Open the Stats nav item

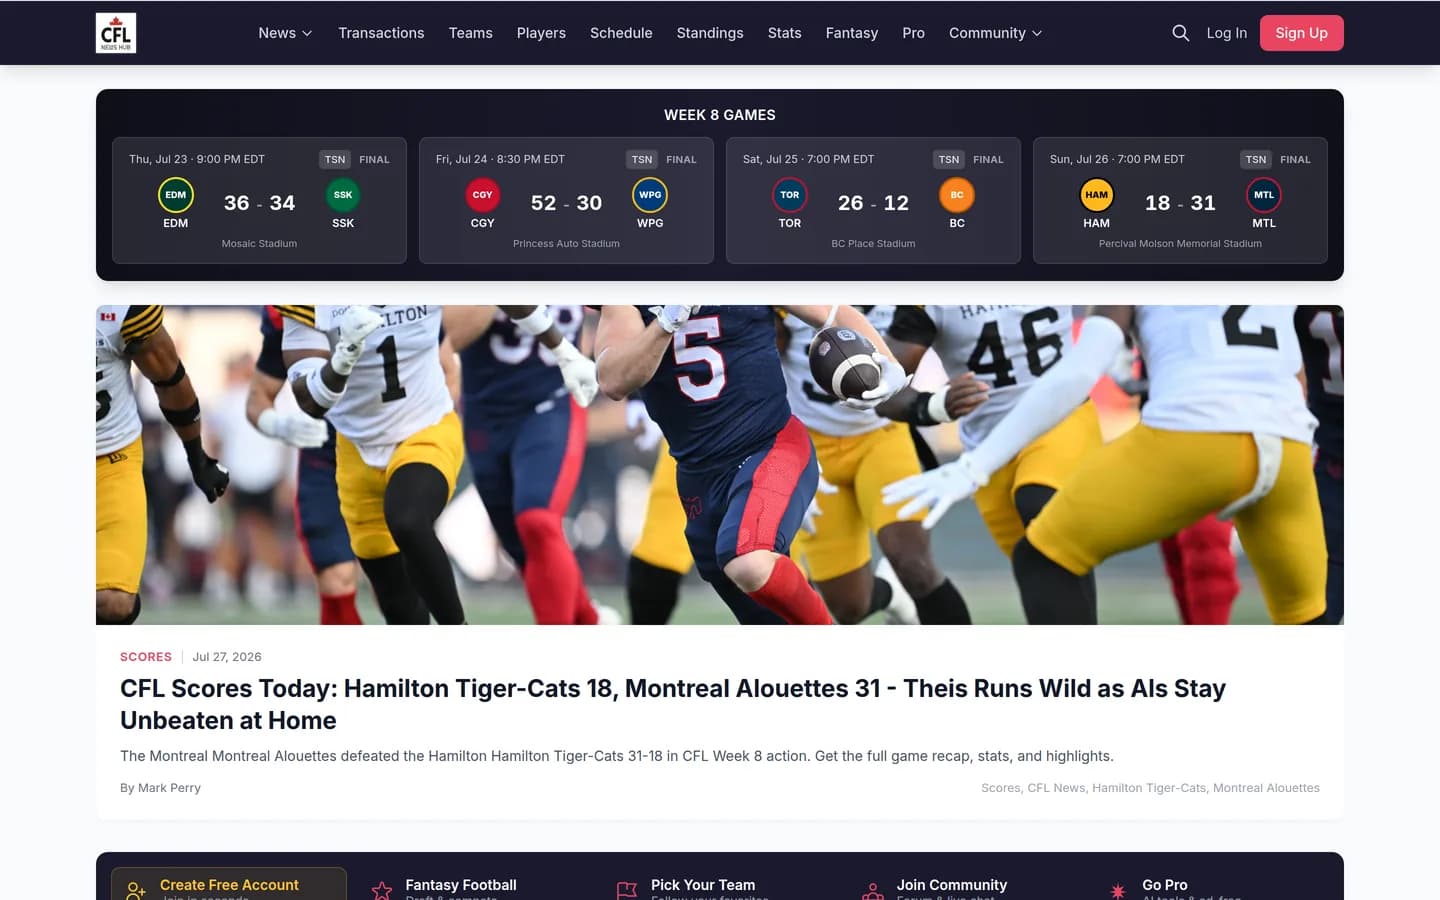[x=784, y=33]
